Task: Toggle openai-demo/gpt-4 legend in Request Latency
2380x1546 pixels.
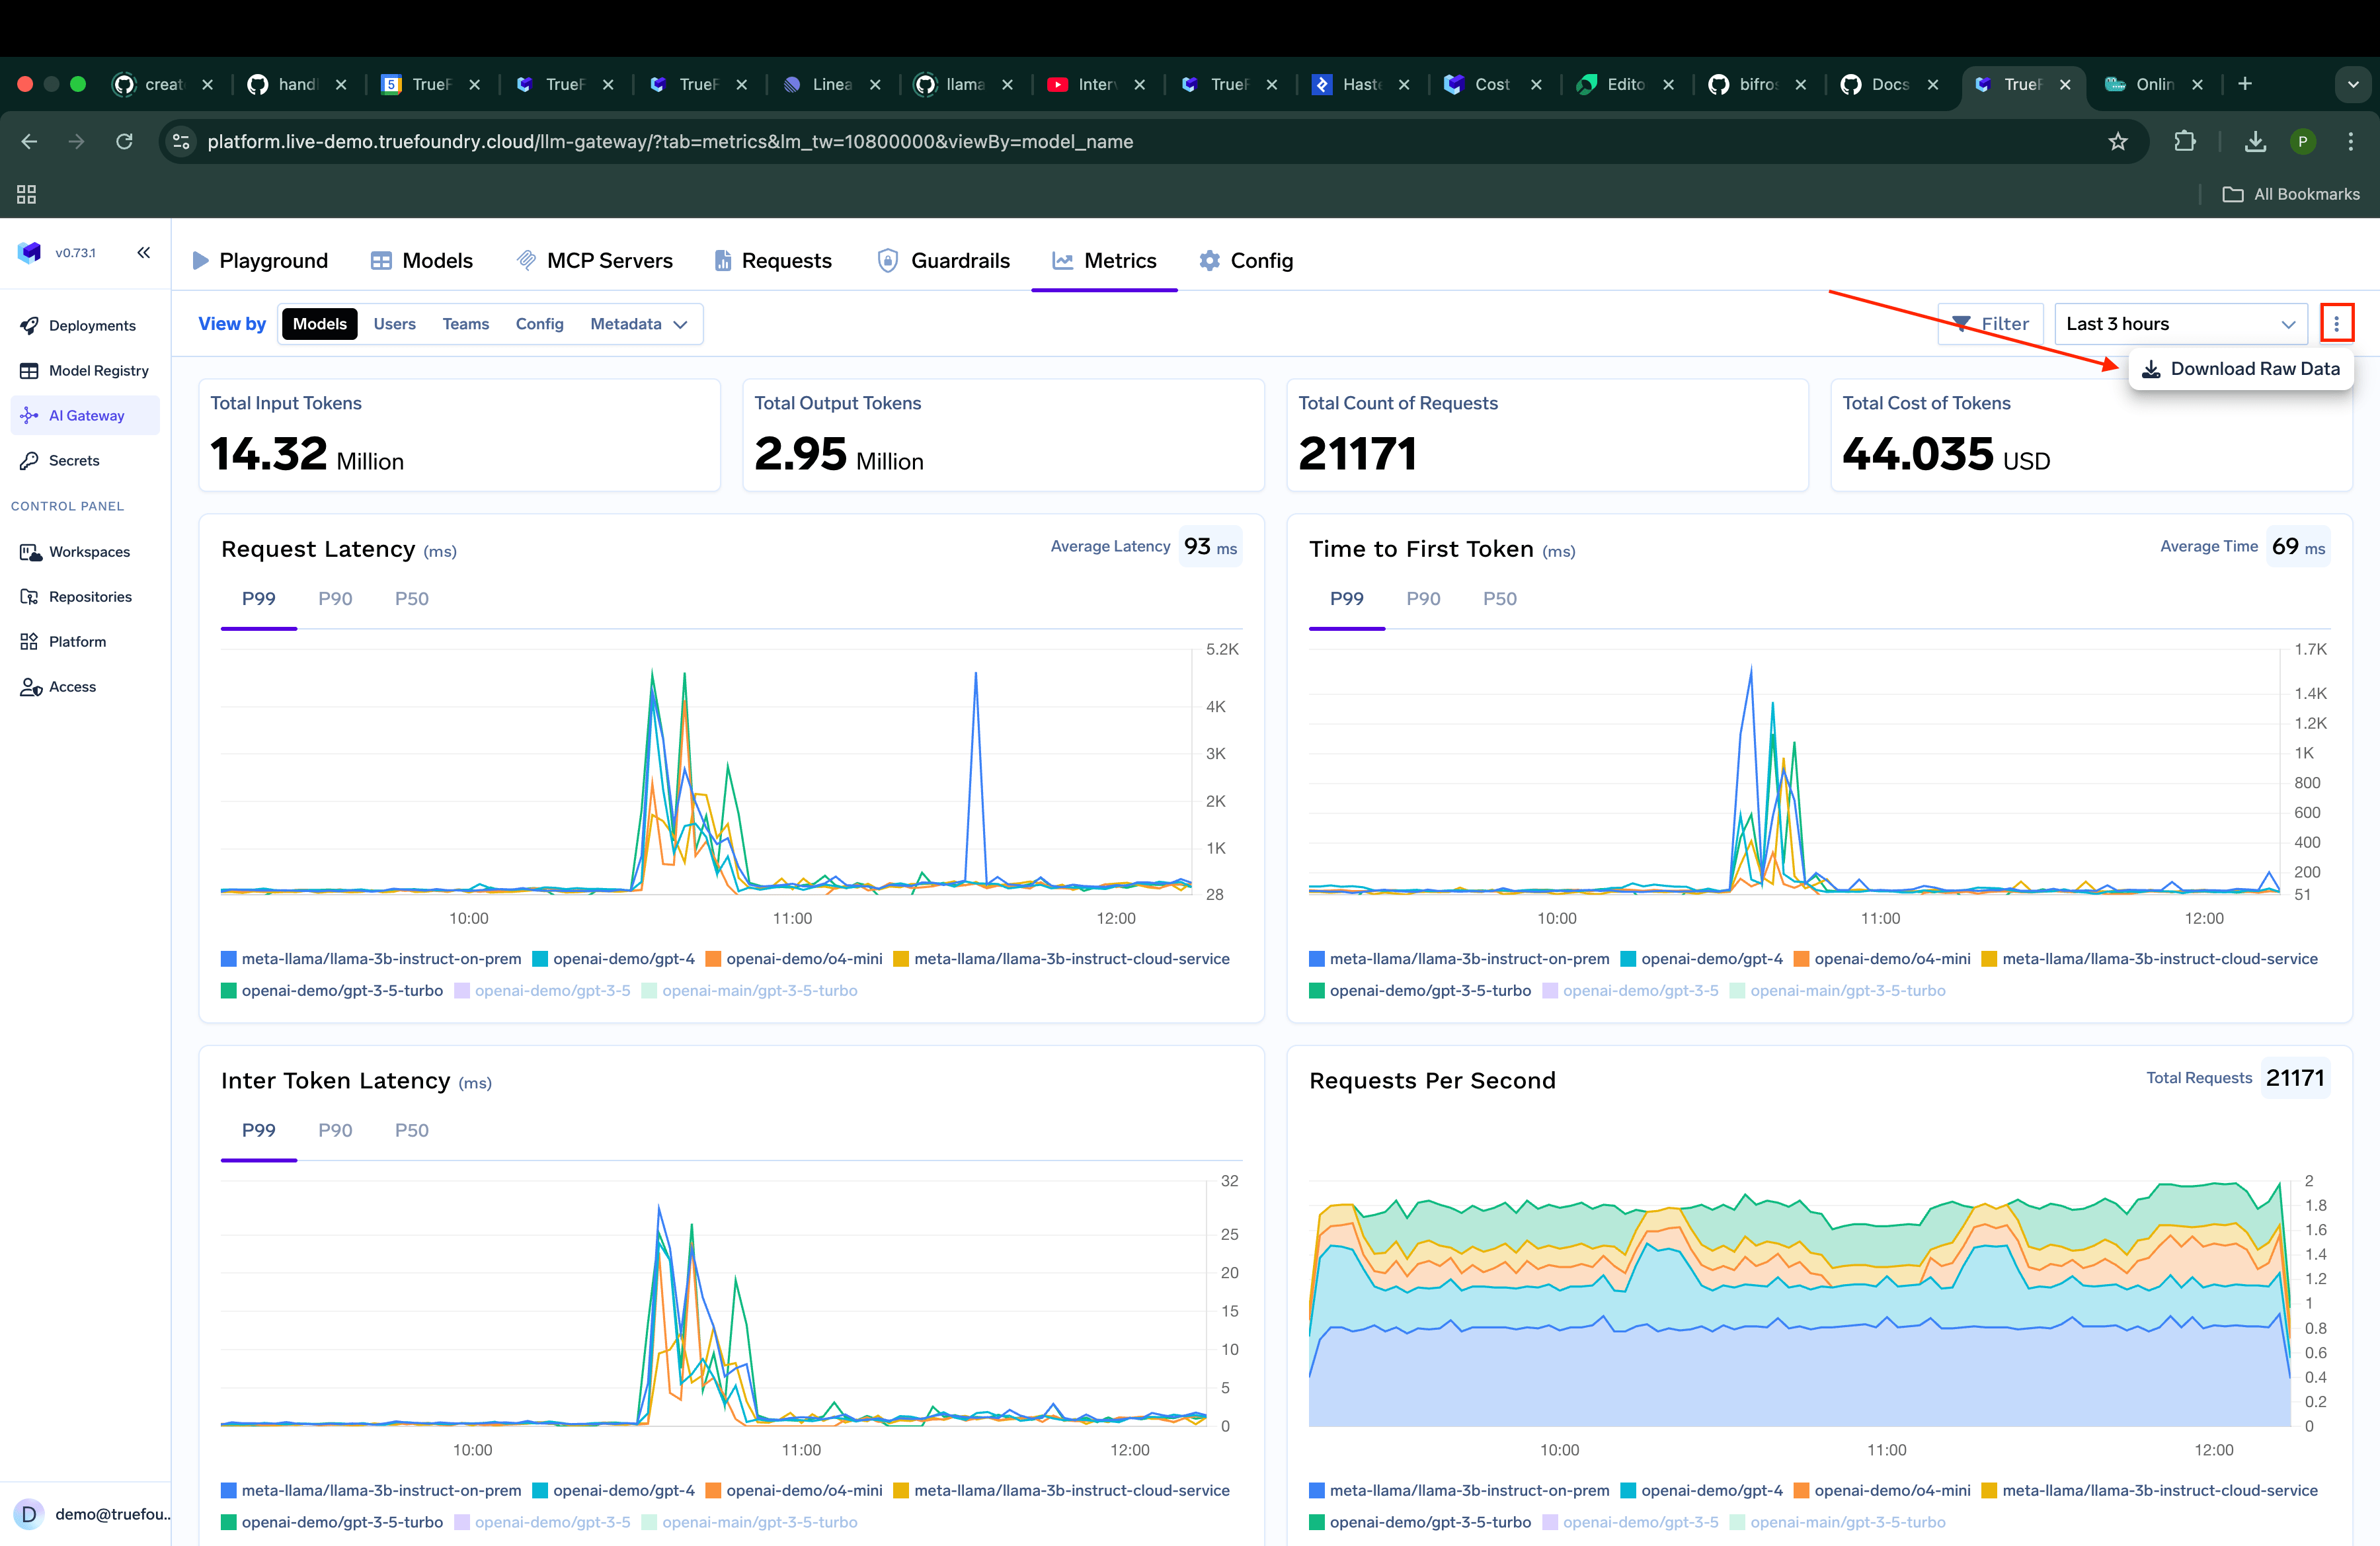Action: [x=613, y=959]
